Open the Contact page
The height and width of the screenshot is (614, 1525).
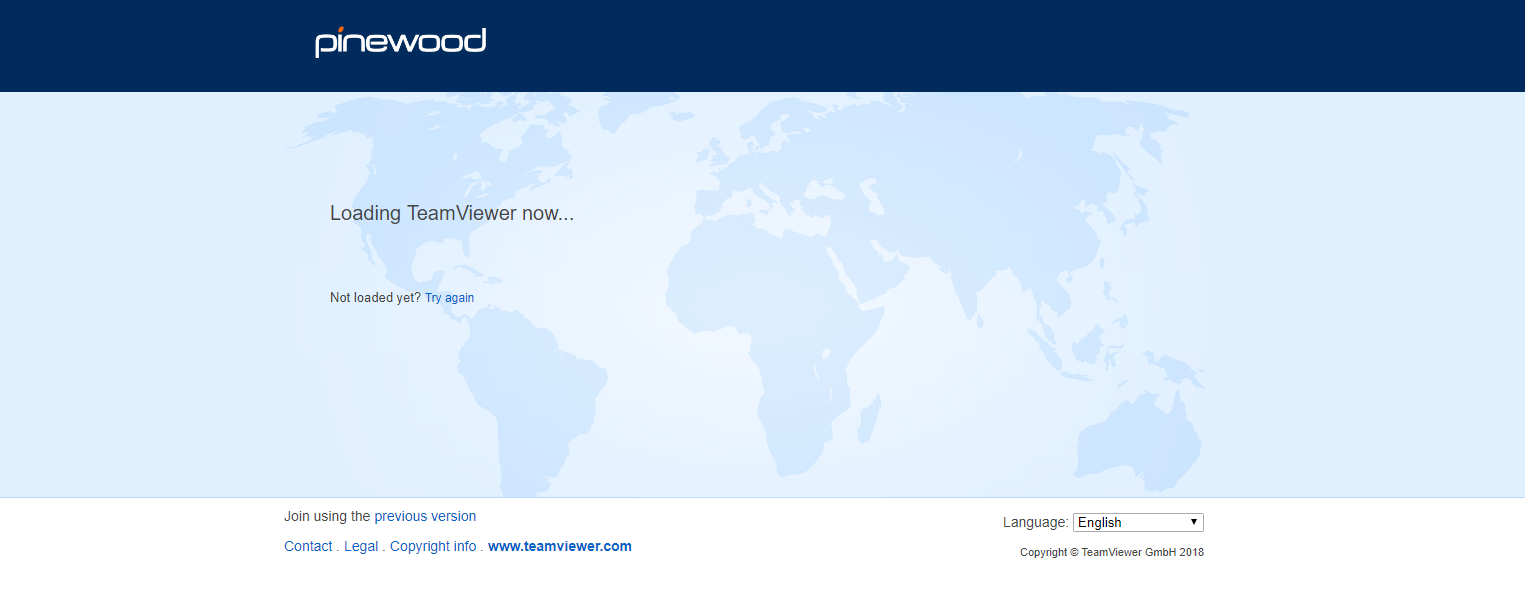pyautogui.click(x=308, y=546)
